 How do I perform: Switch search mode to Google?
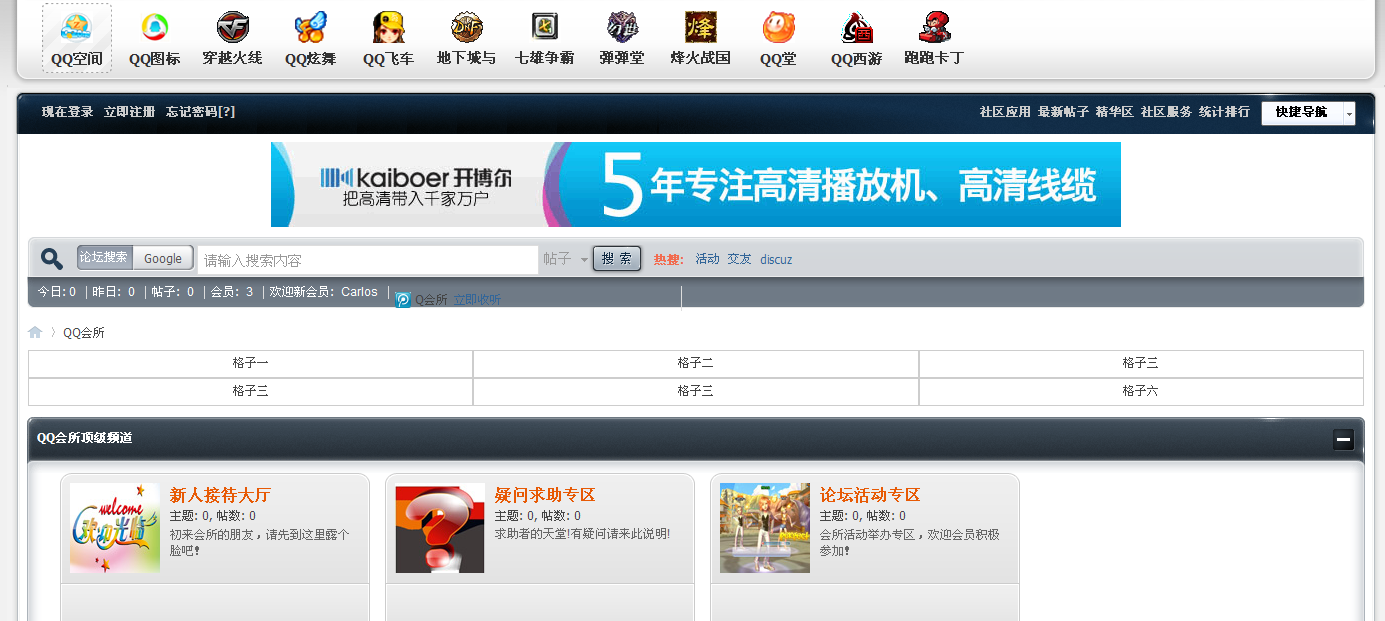tap(163, 258)
